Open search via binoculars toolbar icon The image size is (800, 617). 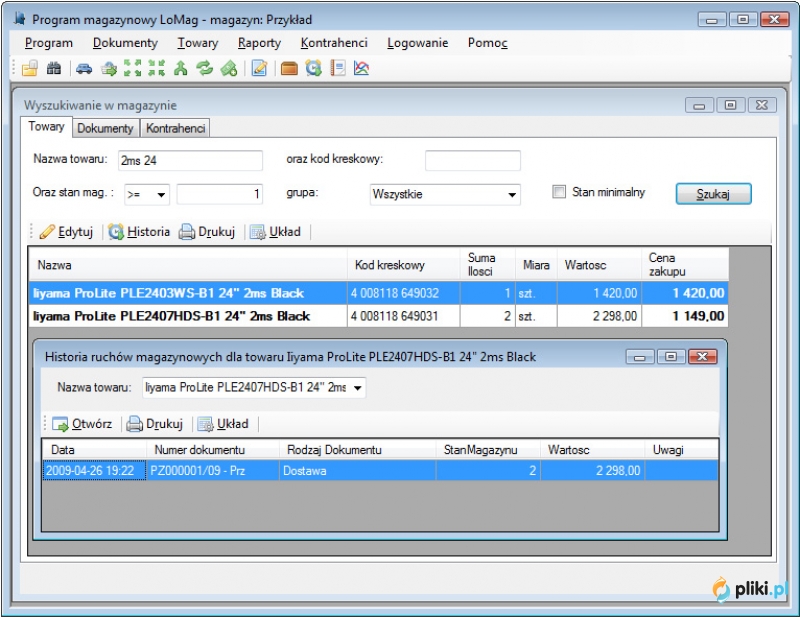[54, 68]
